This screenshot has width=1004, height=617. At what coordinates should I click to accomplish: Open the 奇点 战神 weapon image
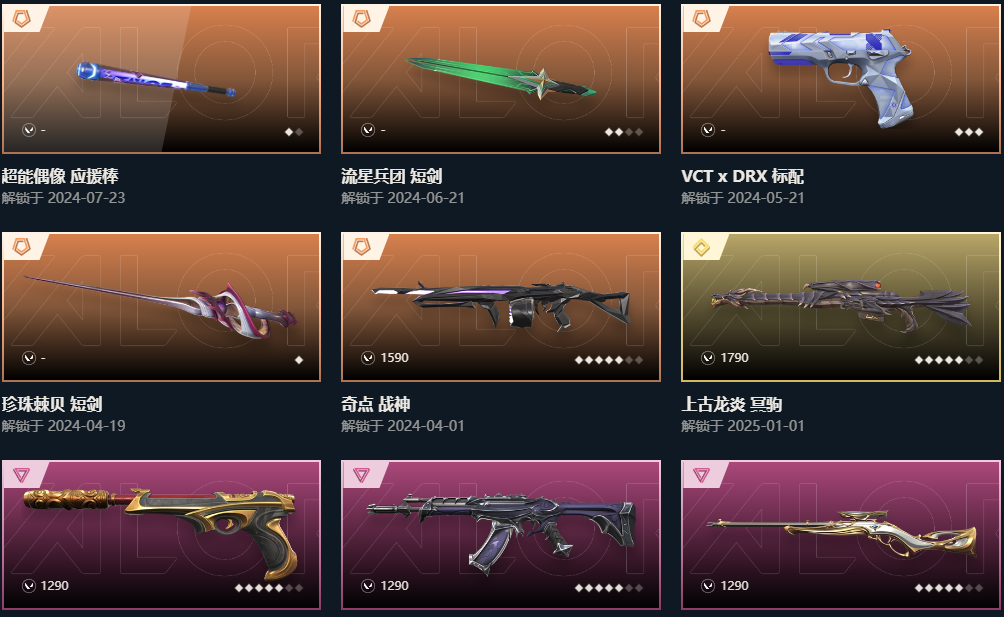coord(501,307)
